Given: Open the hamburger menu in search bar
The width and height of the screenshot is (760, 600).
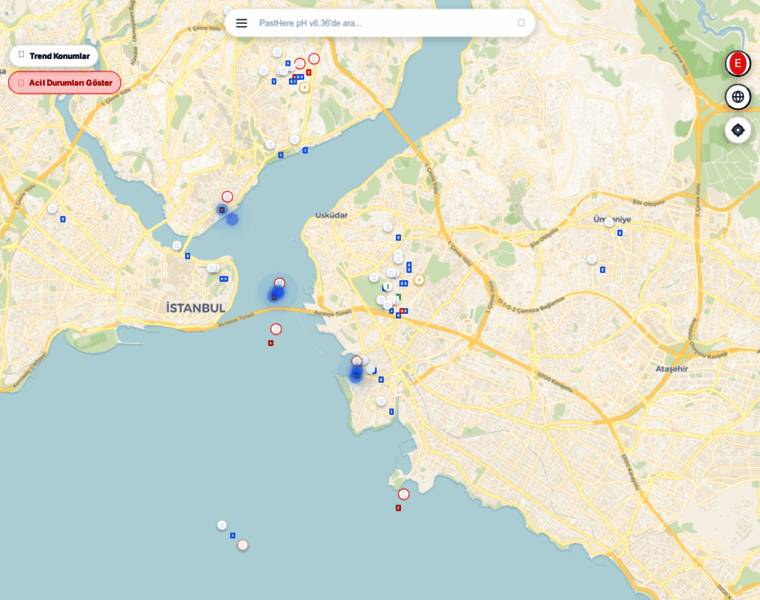Looking at the screenshot, I should pos(241,23).
